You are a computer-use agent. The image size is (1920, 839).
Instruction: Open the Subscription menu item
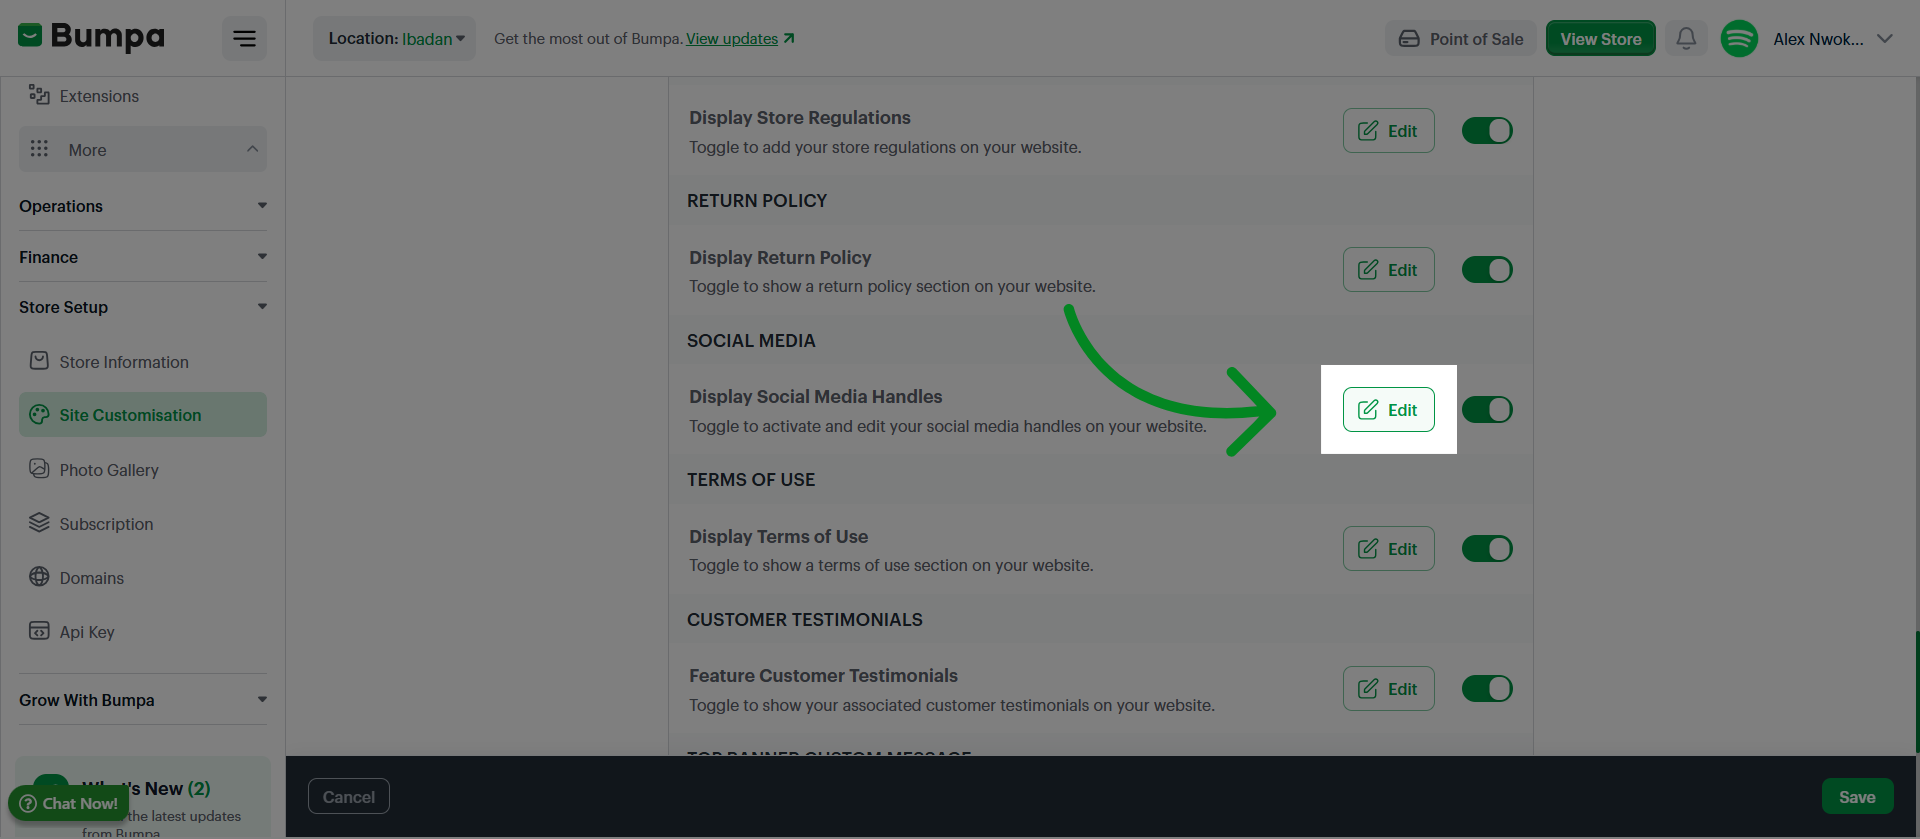coord(143,524)
